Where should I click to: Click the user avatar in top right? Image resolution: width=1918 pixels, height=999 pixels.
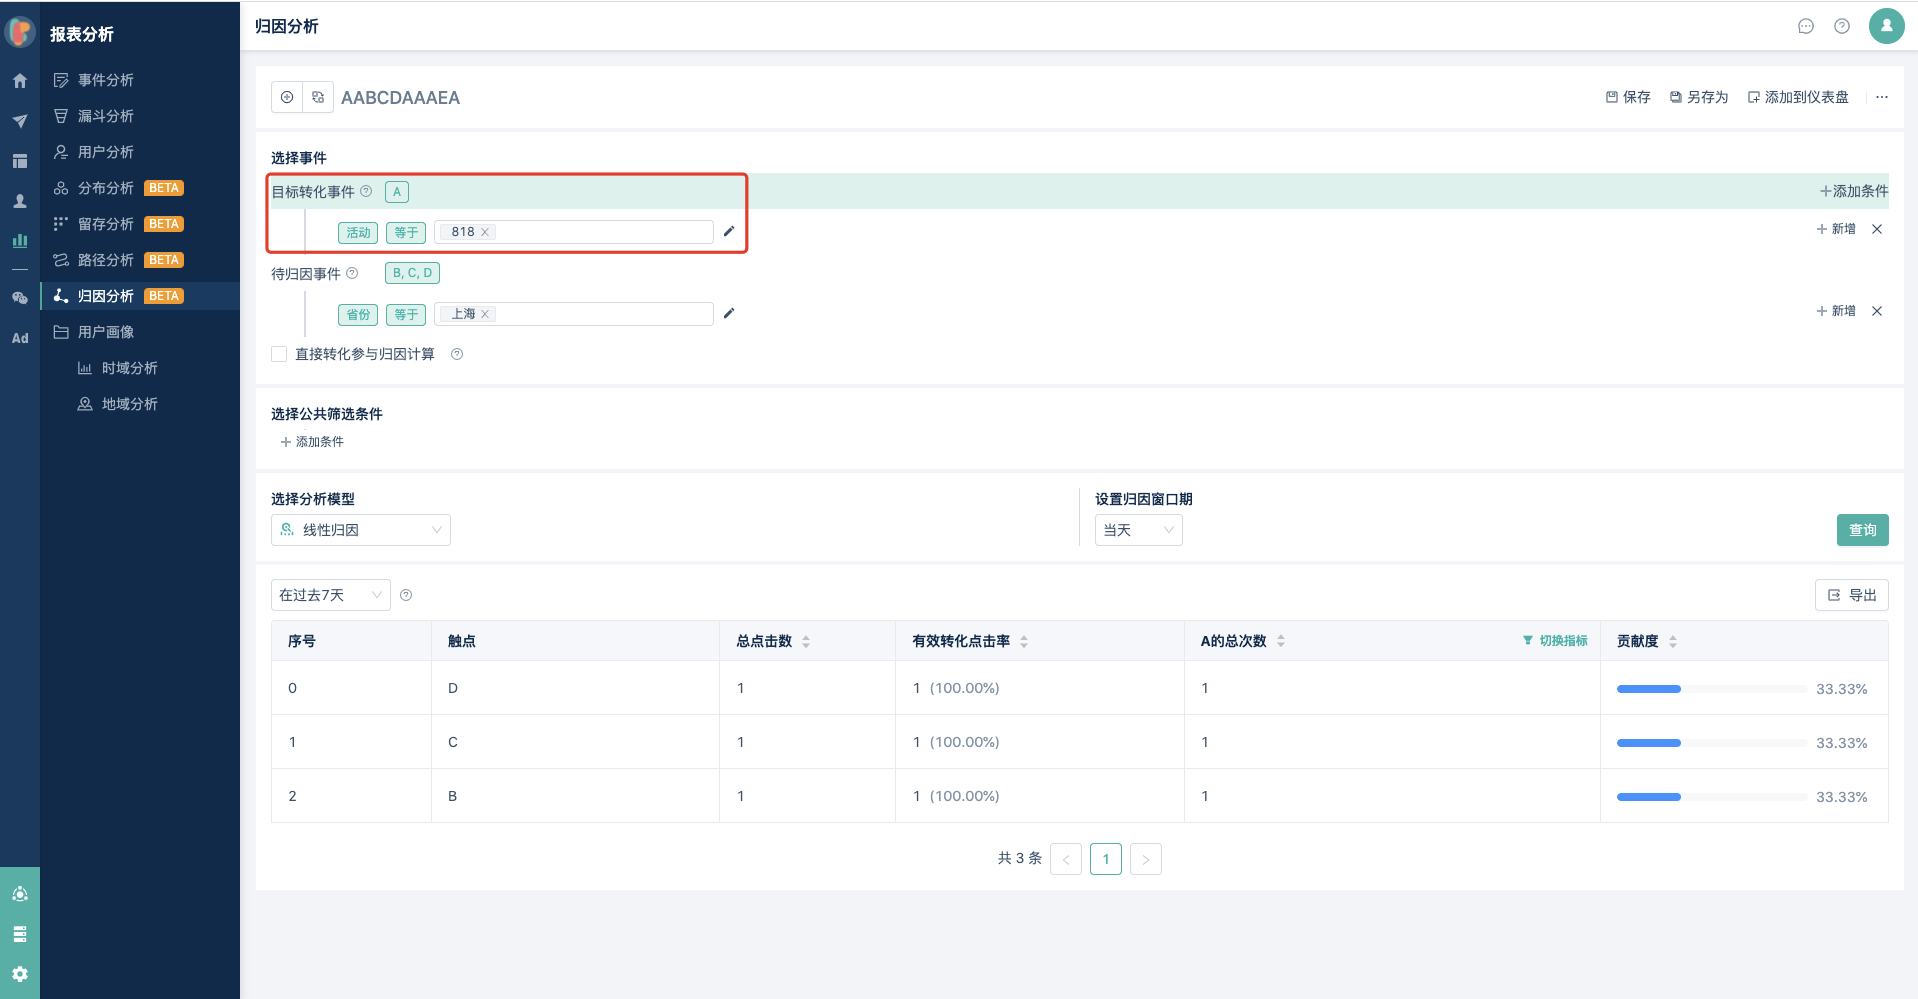click(x=1886, y=26)
